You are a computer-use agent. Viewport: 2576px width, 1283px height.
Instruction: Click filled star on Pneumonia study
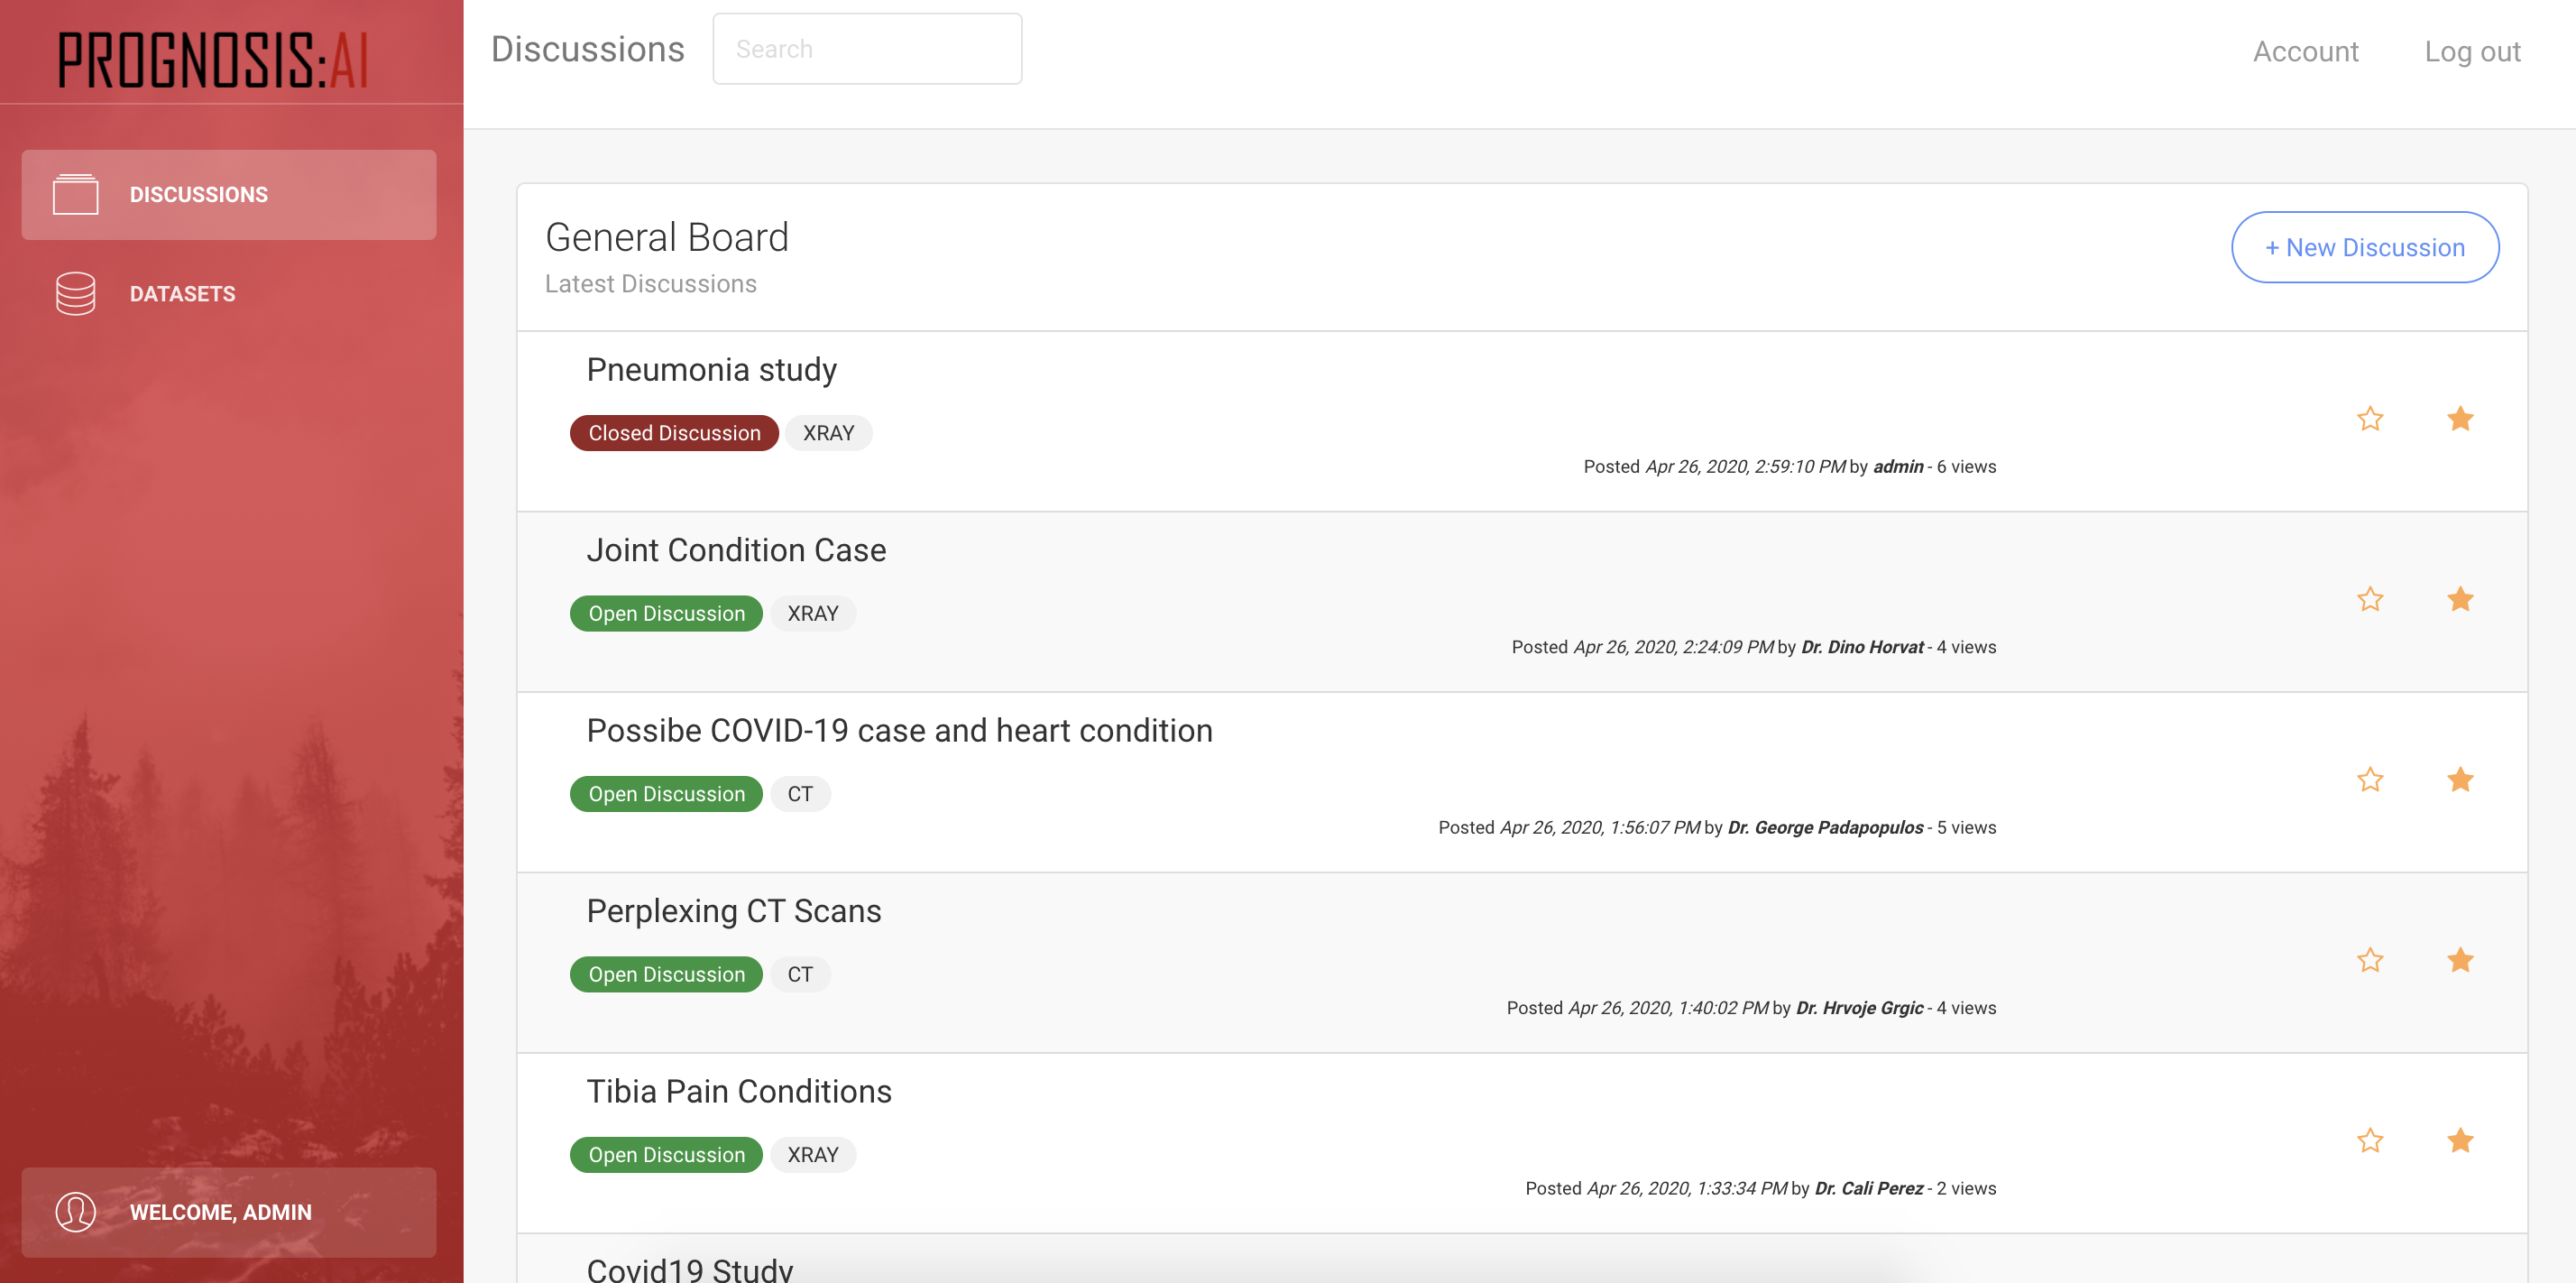2459,418
